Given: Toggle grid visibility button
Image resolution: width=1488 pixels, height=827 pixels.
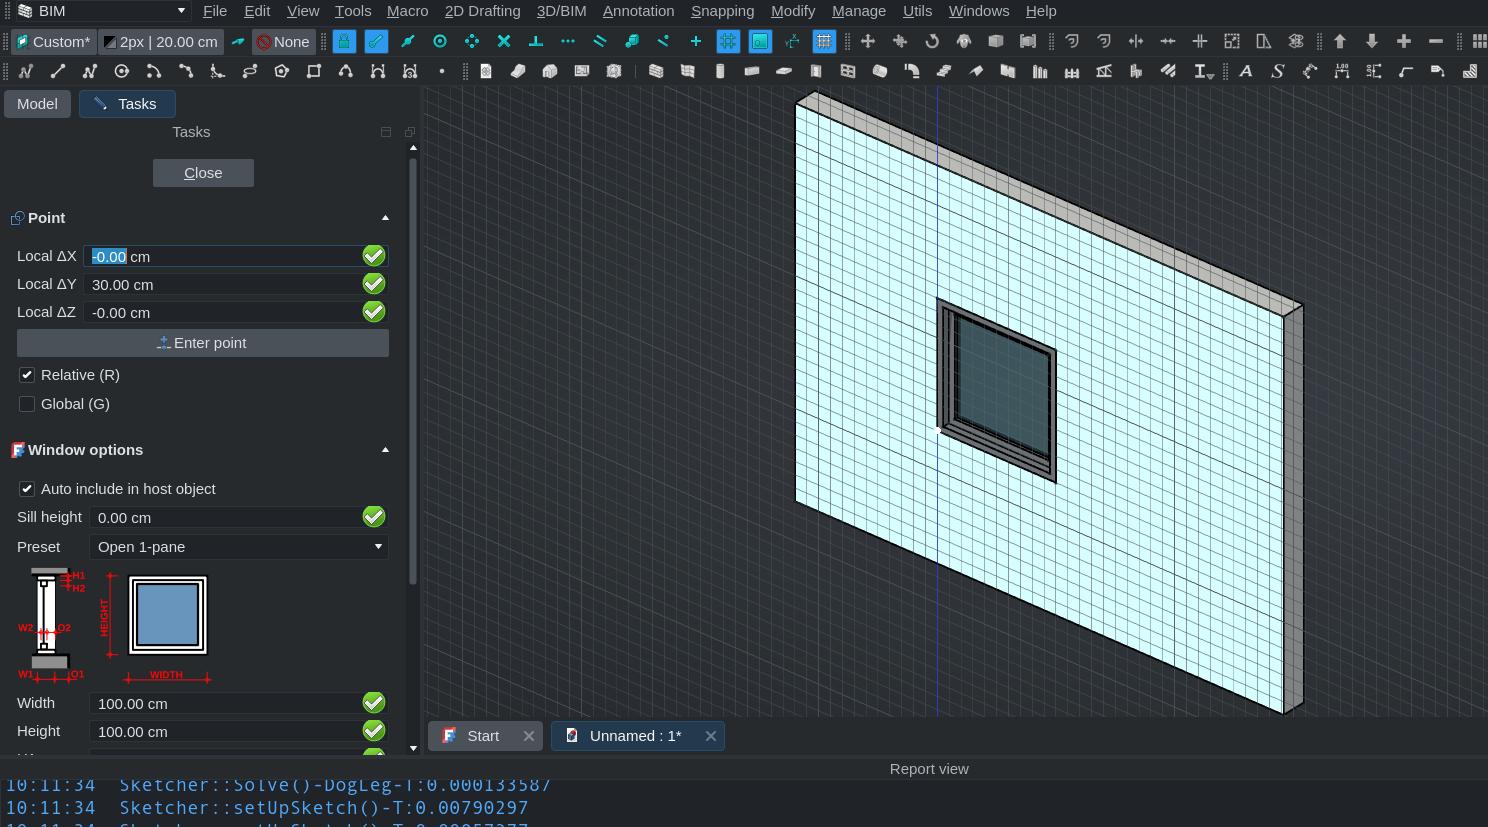Looking at the screenshot, I should (x=824, y=41).
